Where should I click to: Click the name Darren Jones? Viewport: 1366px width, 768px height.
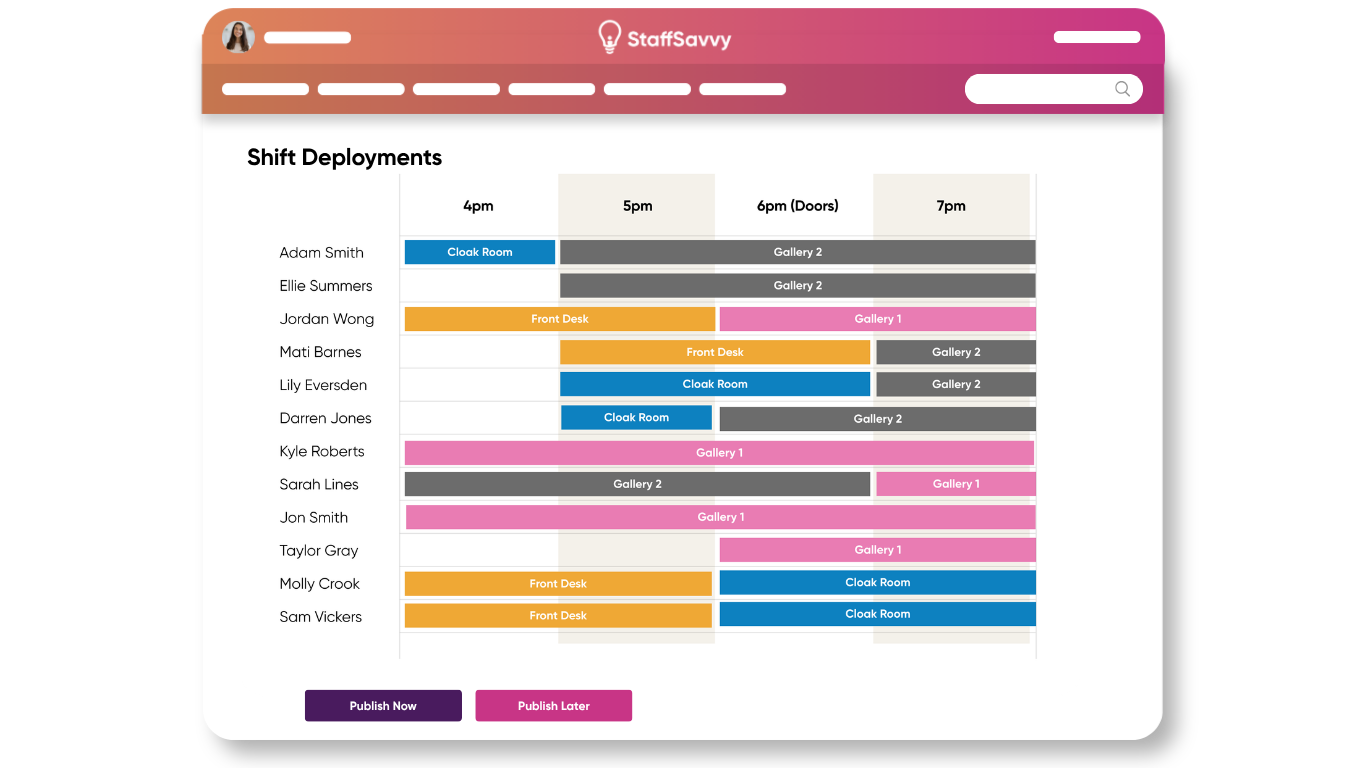coord(326,418)
